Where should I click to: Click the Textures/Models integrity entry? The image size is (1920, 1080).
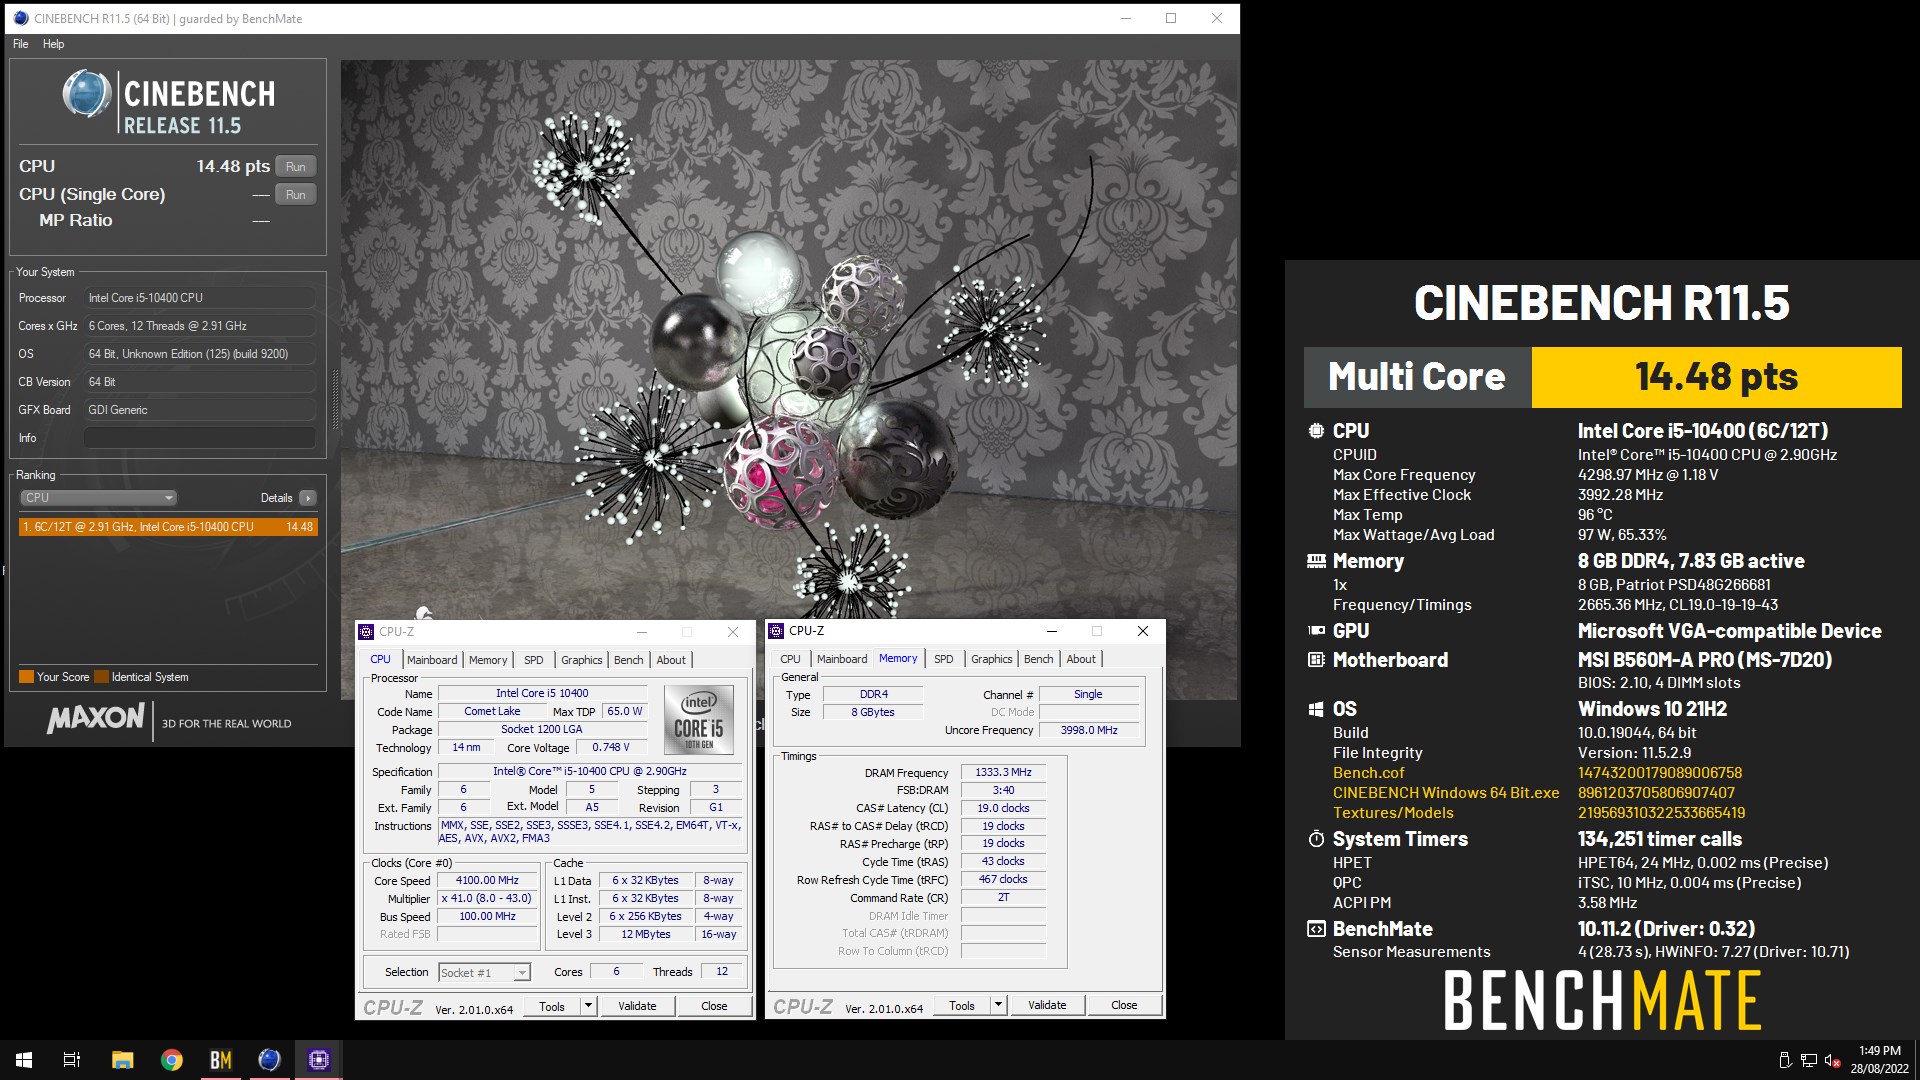(1393, 813)
